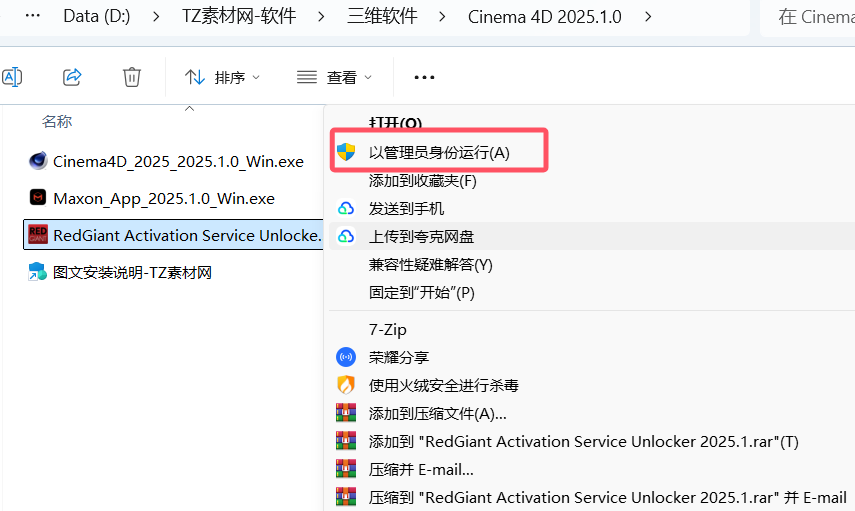The width and height of the screenshot is (855, 511).
Task: Click the Rename icon in toolbar
Action: [12, 77]
